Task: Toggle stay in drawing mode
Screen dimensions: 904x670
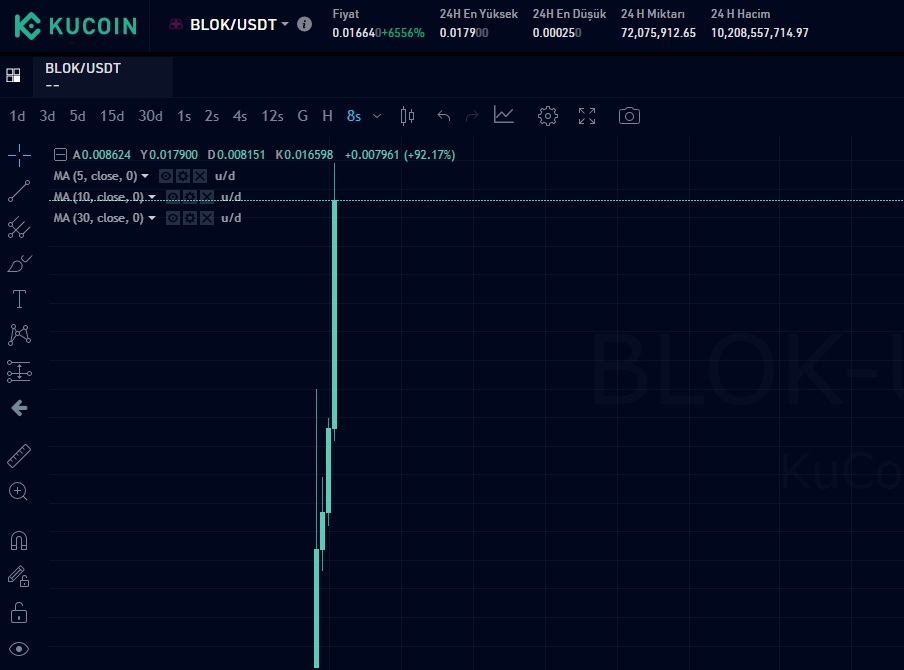Action: [18, 576]
